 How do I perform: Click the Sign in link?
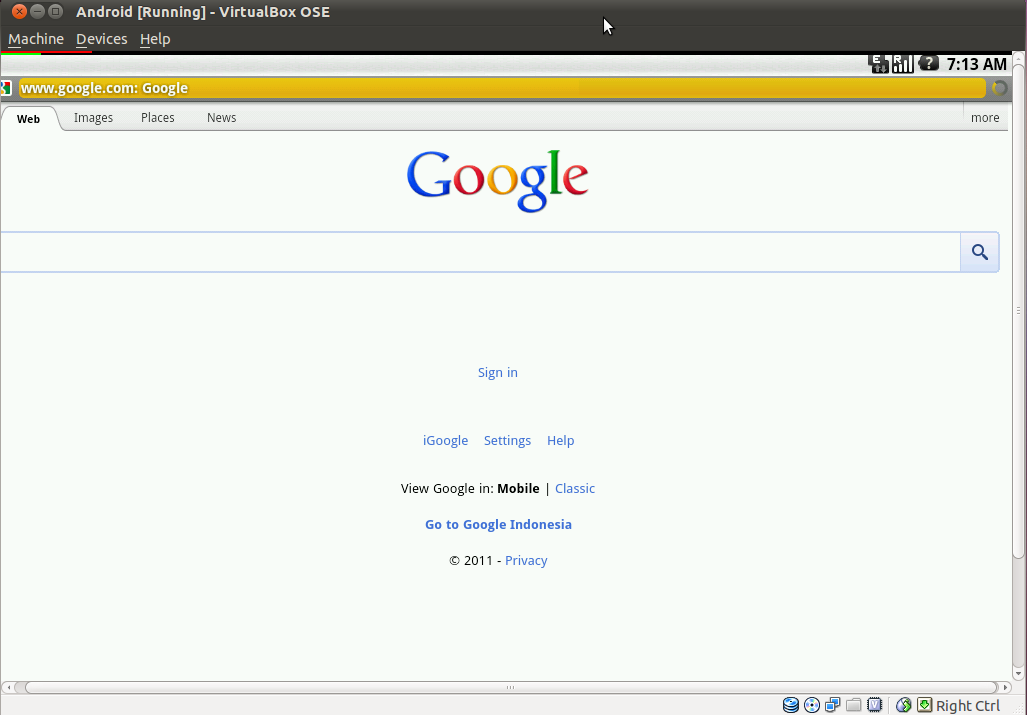(498, 372)
